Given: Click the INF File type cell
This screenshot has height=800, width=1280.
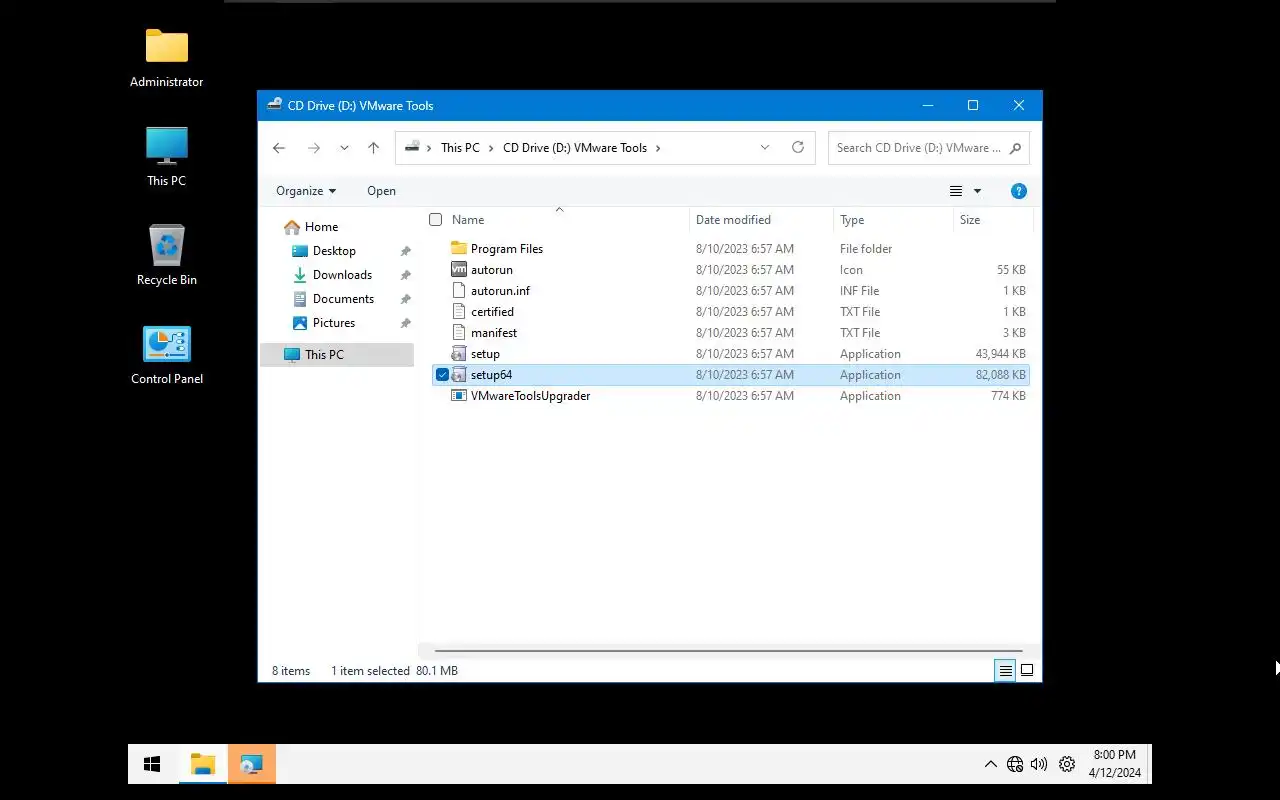Looking at the screenshot, I should pyautogui.click(x=859, y=291).
